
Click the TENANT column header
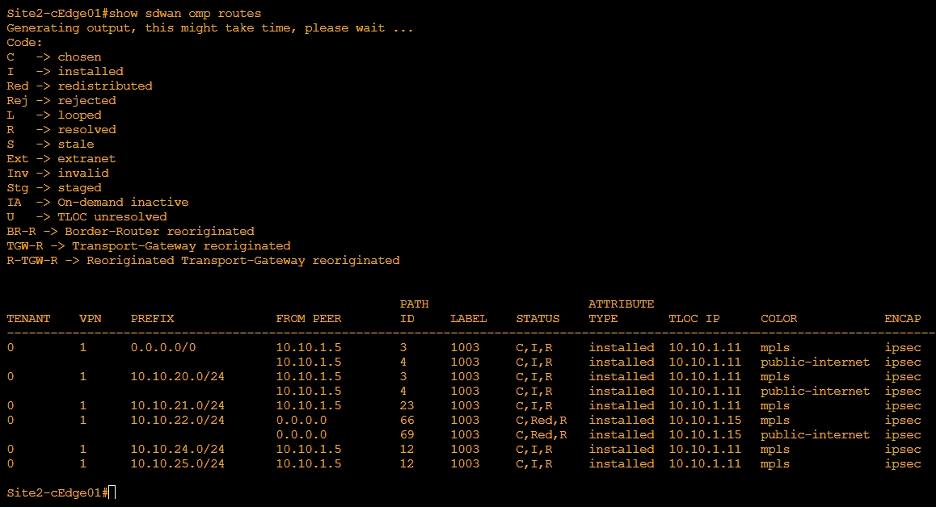click(28, 319)
